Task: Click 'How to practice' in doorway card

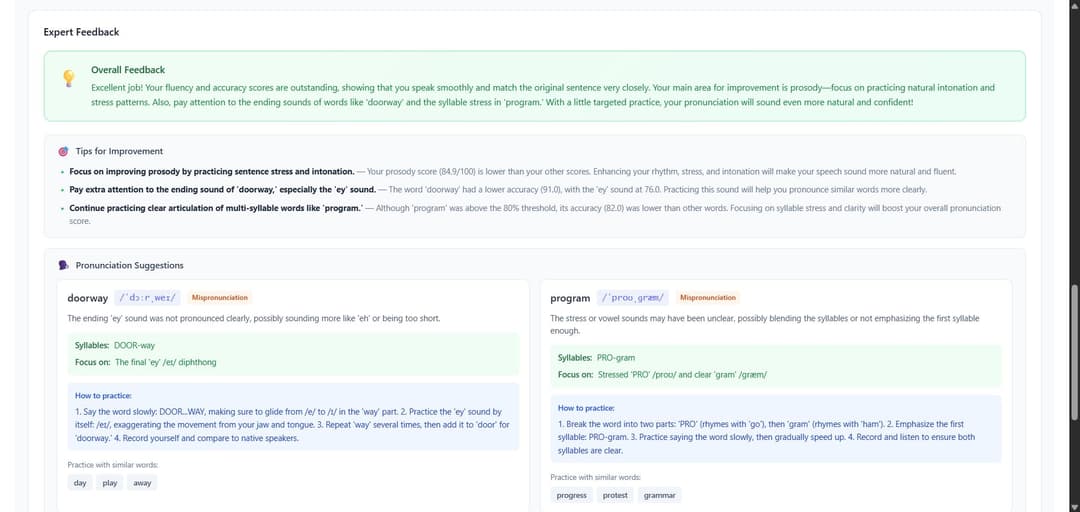Action: (103, 396)
